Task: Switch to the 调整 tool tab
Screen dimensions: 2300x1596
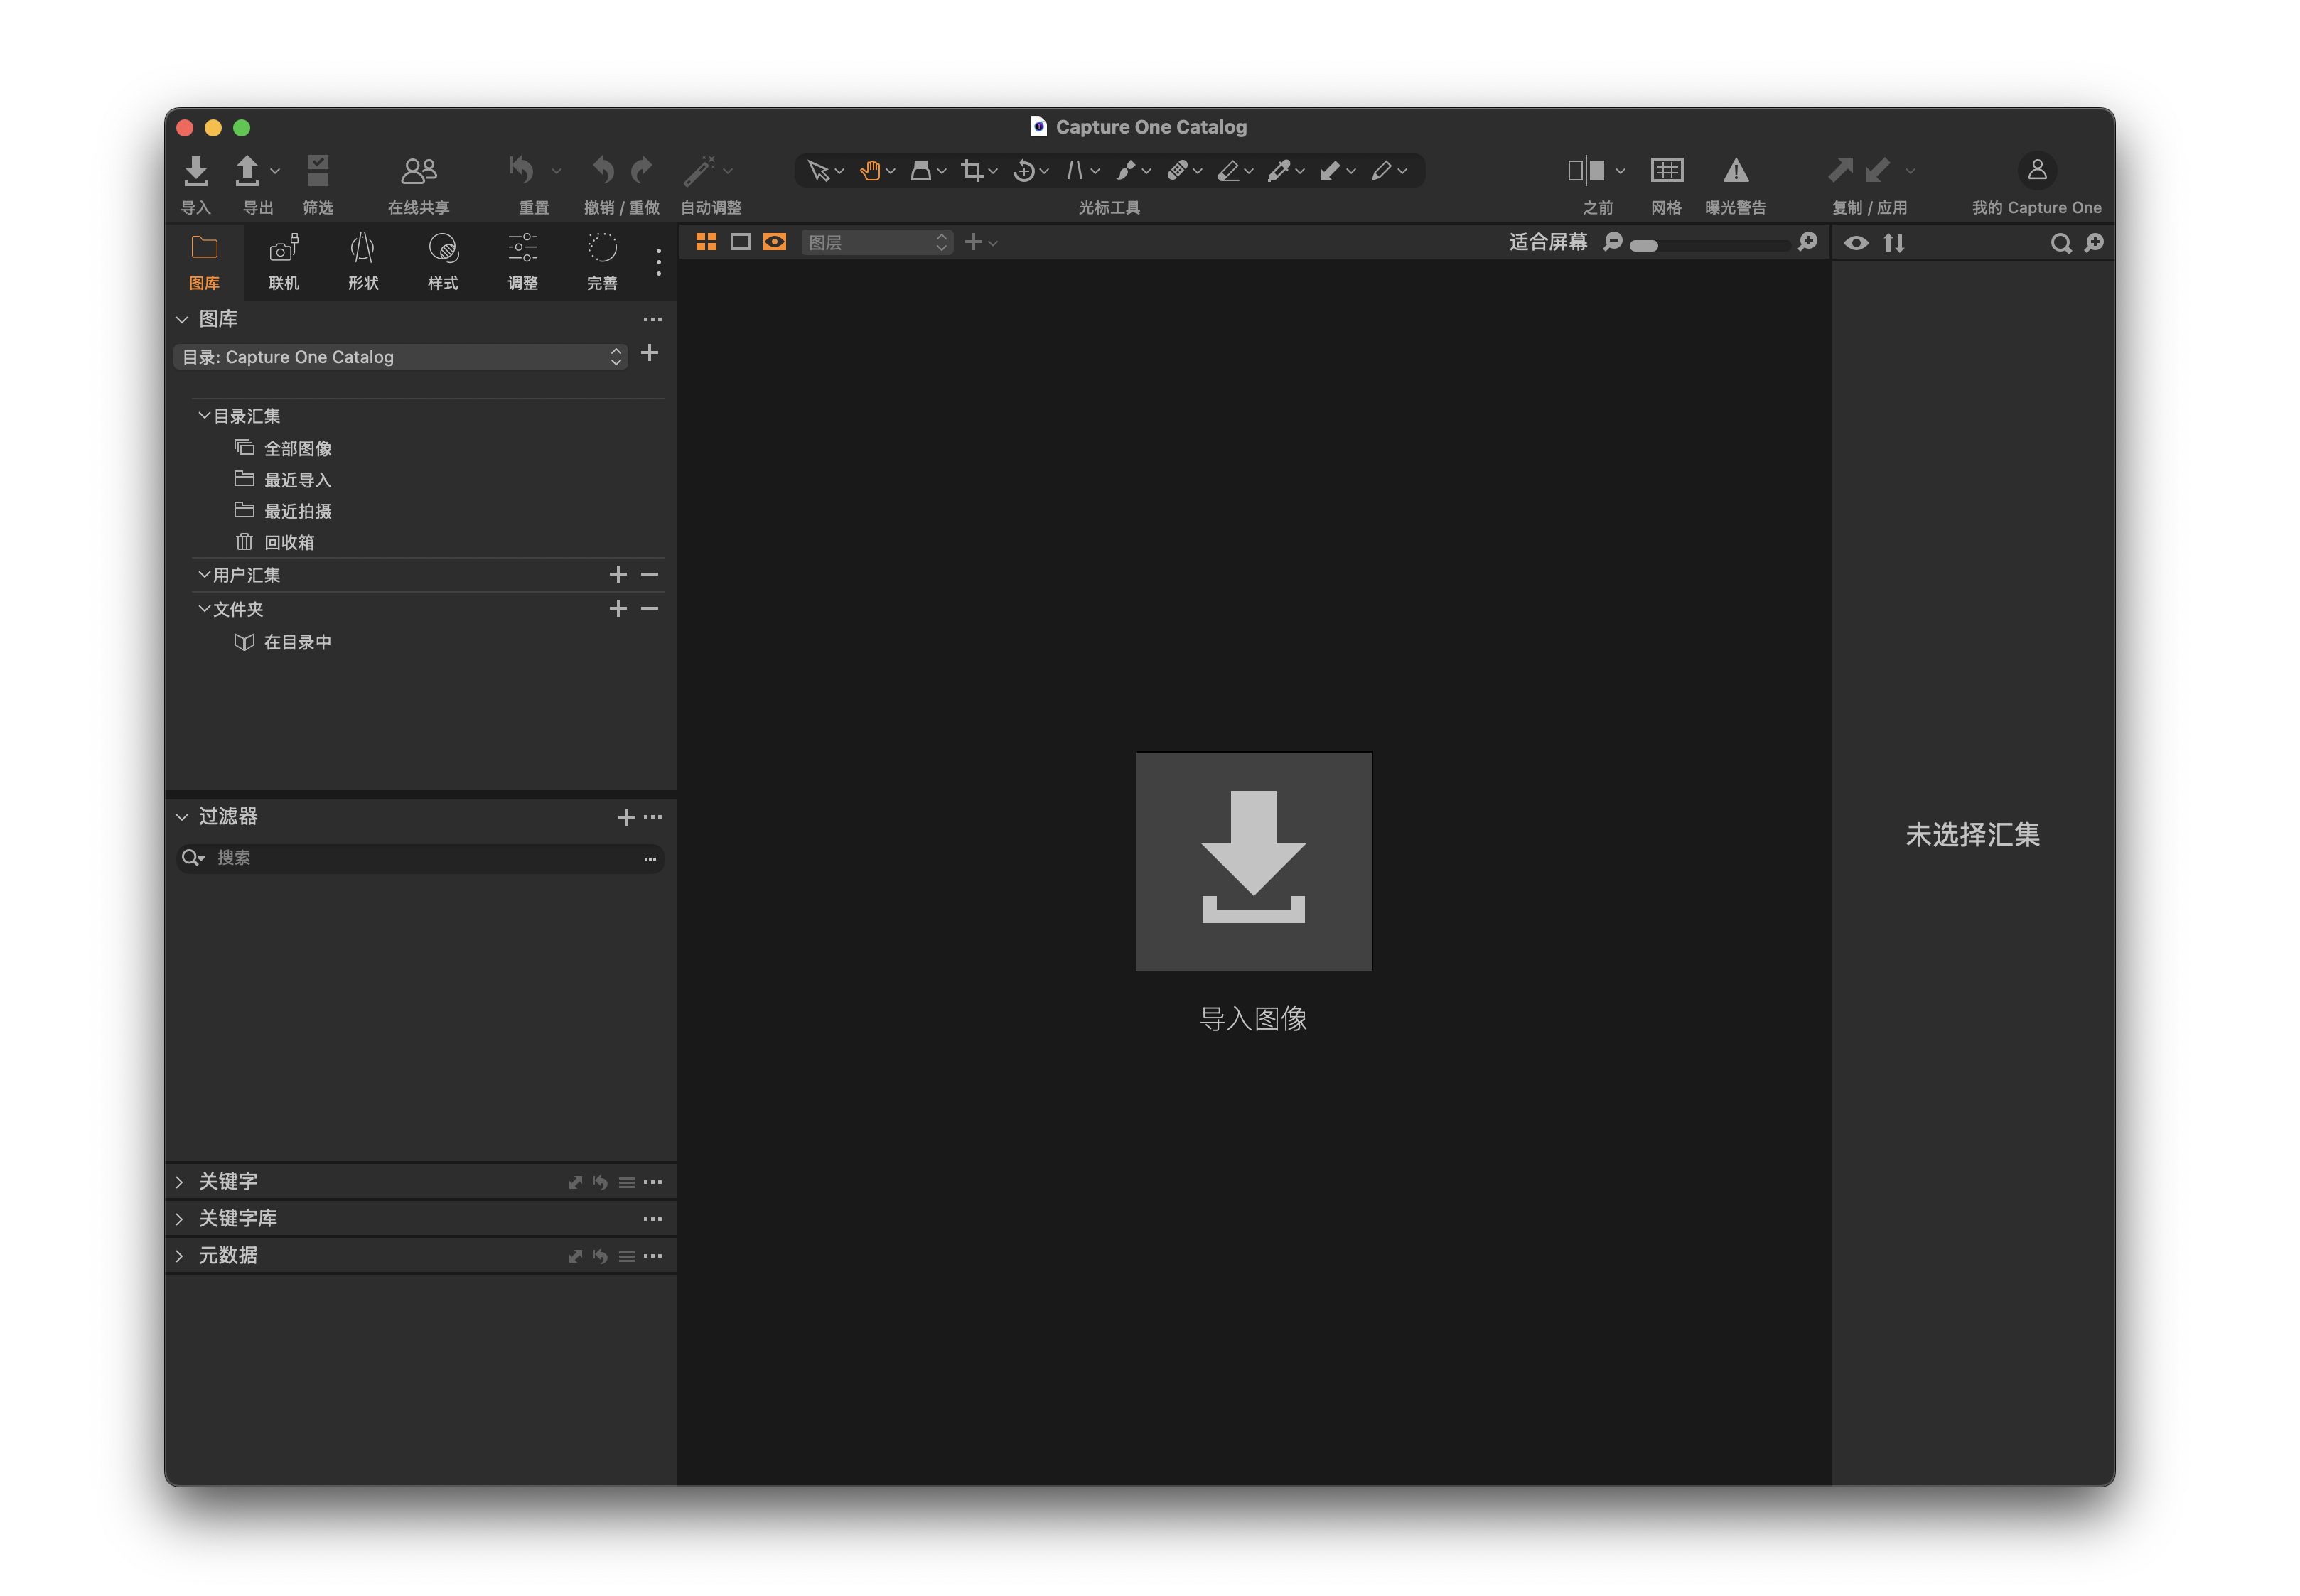Action: coord(522,261)
